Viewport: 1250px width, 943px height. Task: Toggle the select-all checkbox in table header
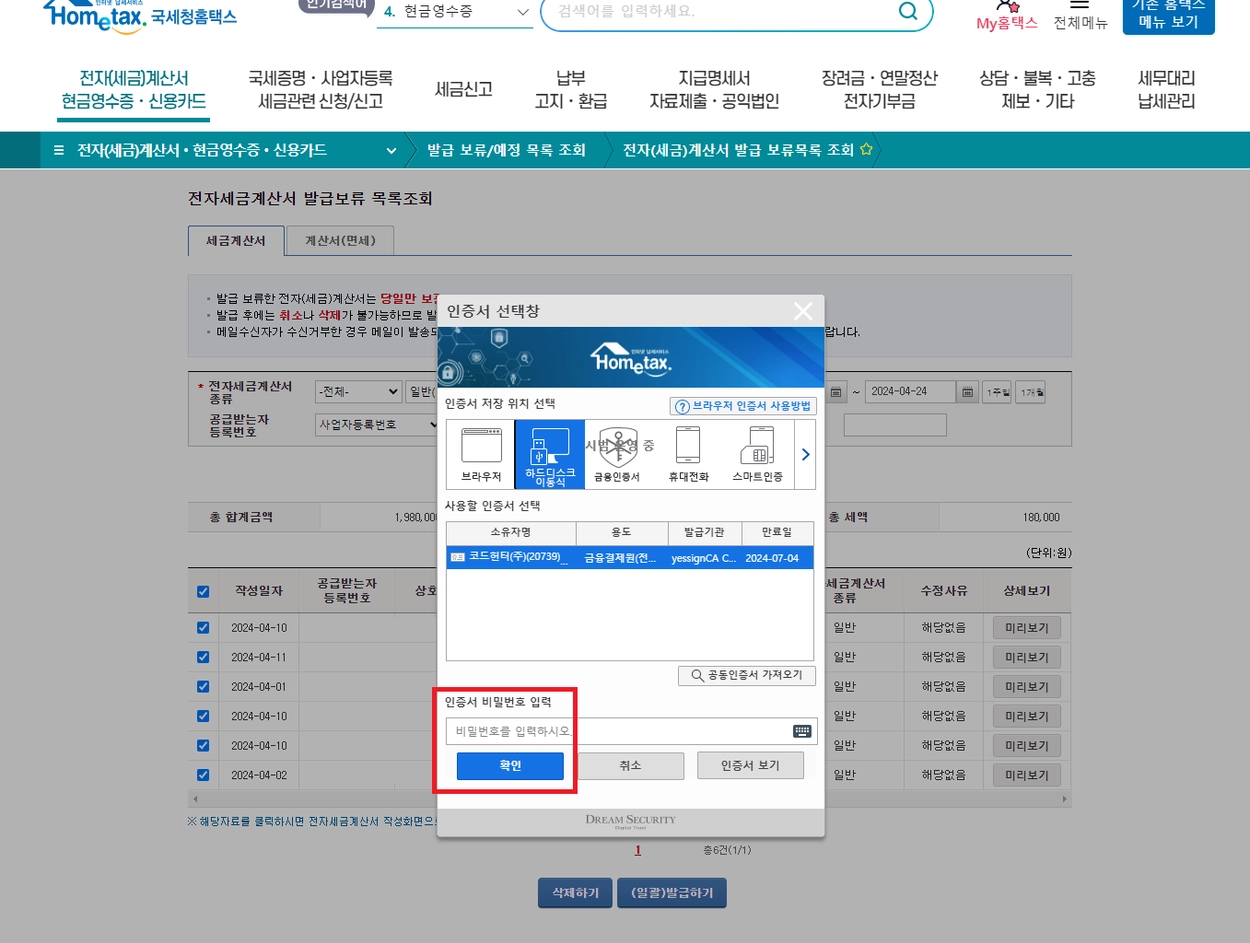coord(202,591)
